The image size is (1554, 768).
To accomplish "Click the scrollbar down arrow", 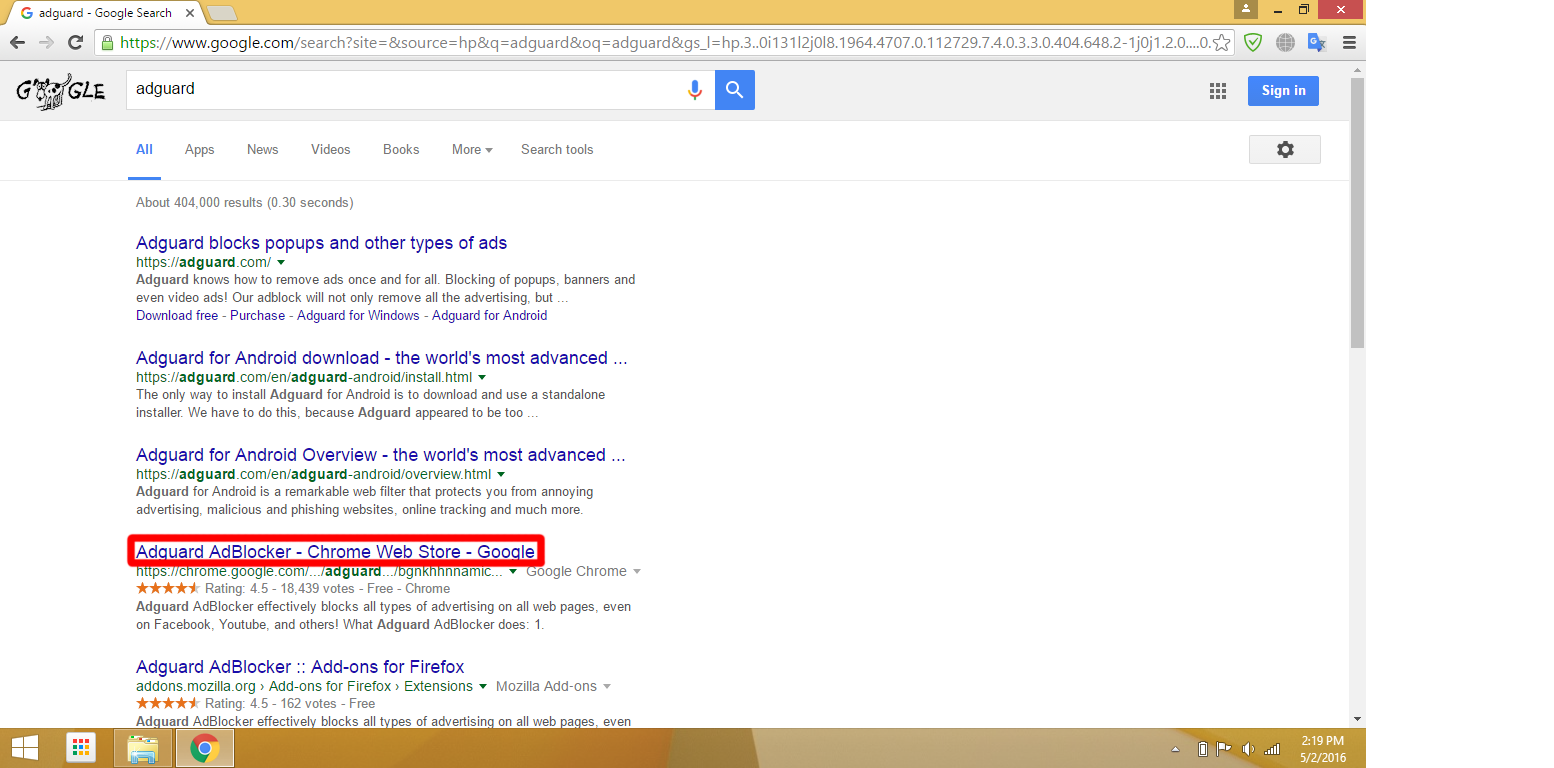I will [x=1357, y=719].
